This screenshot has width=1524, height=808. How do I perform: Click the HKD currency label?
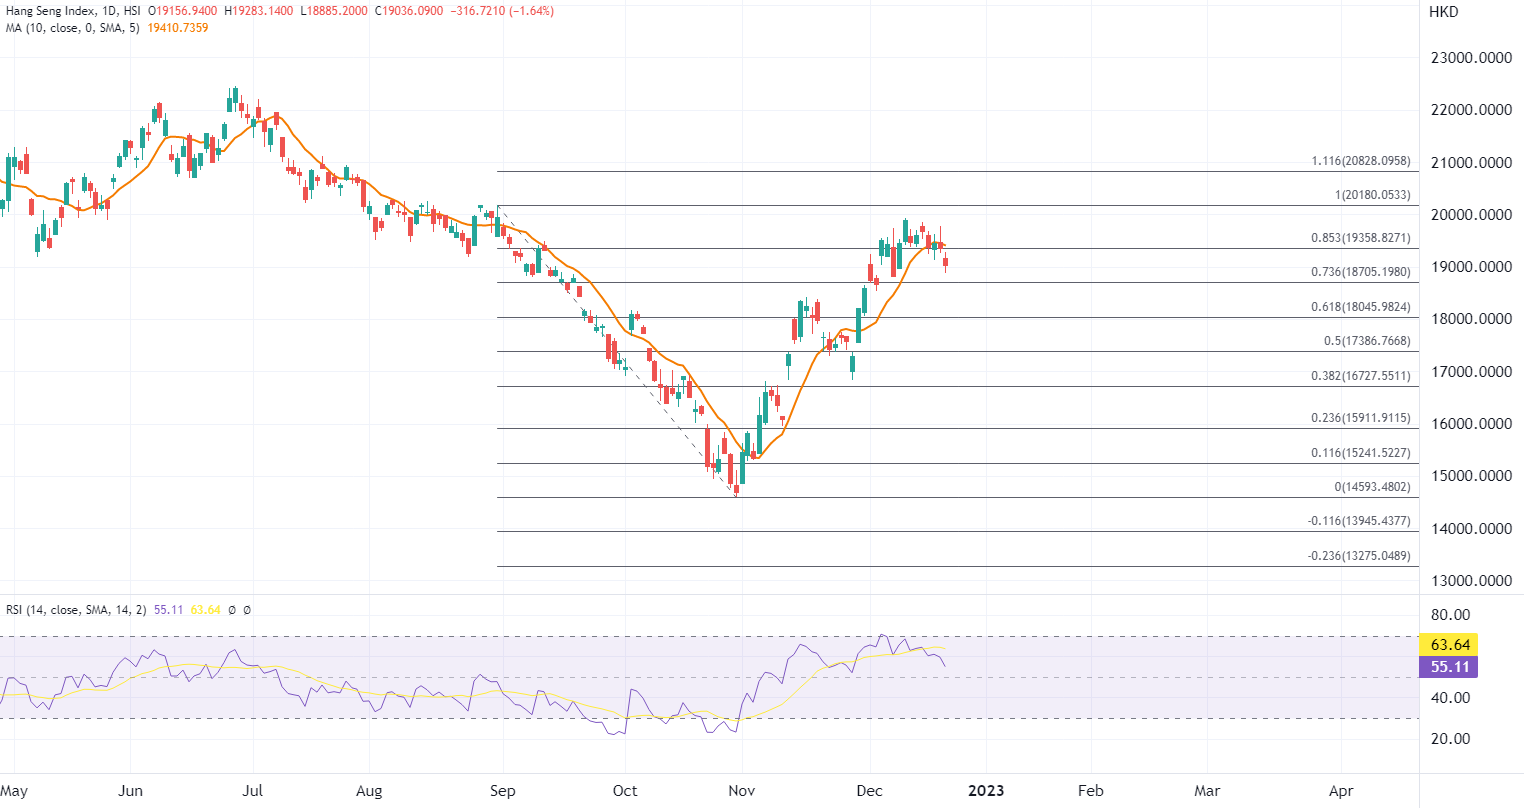tap(1444, 12)
